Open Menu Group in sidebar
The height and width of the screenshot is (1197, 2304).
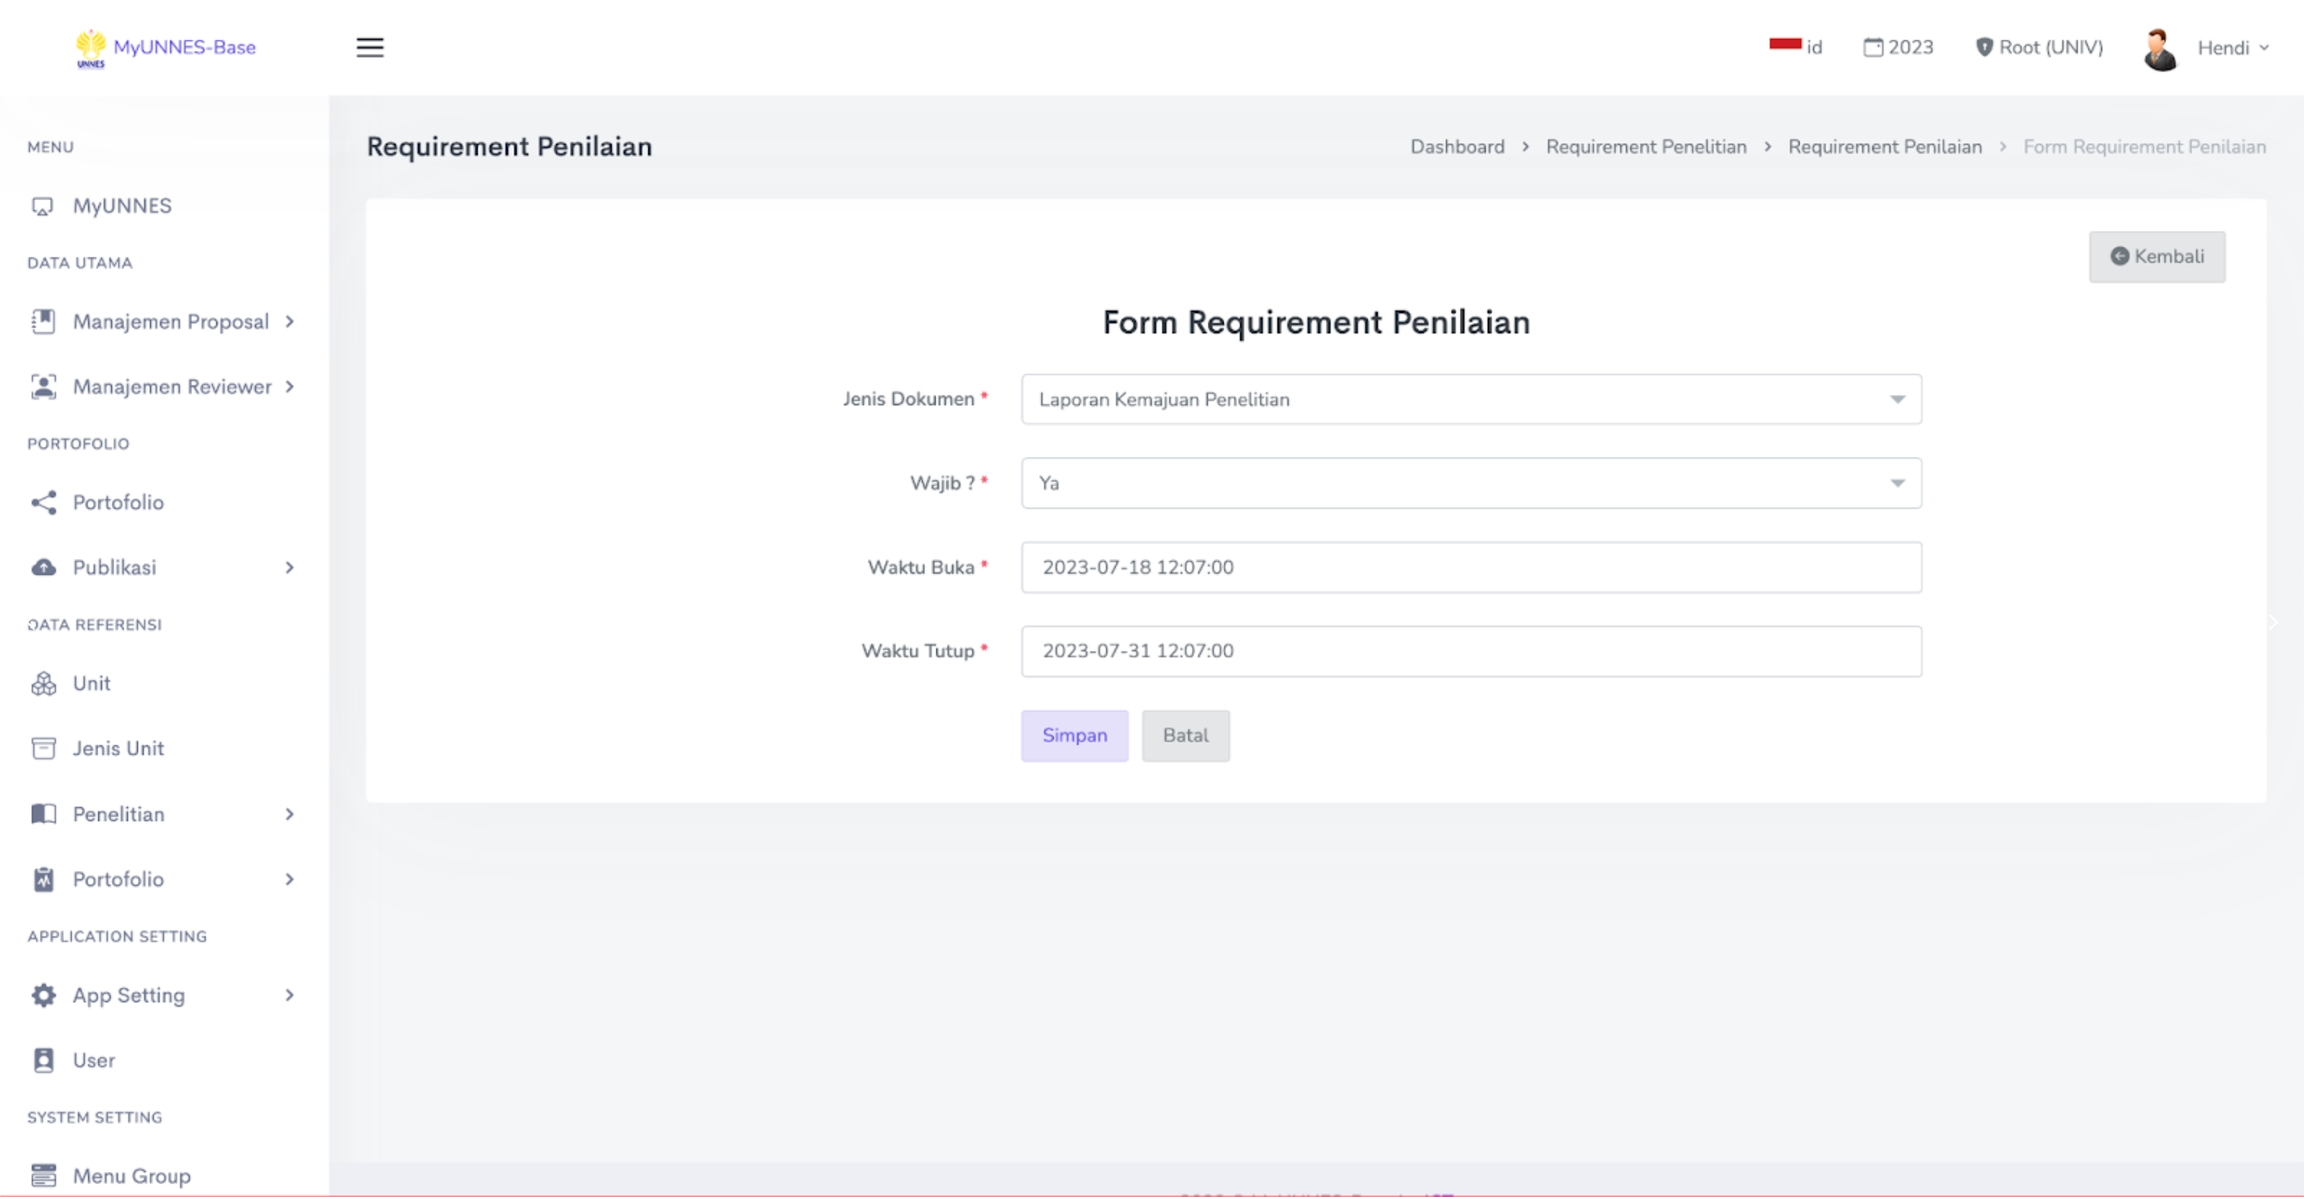click(130, 1175)
